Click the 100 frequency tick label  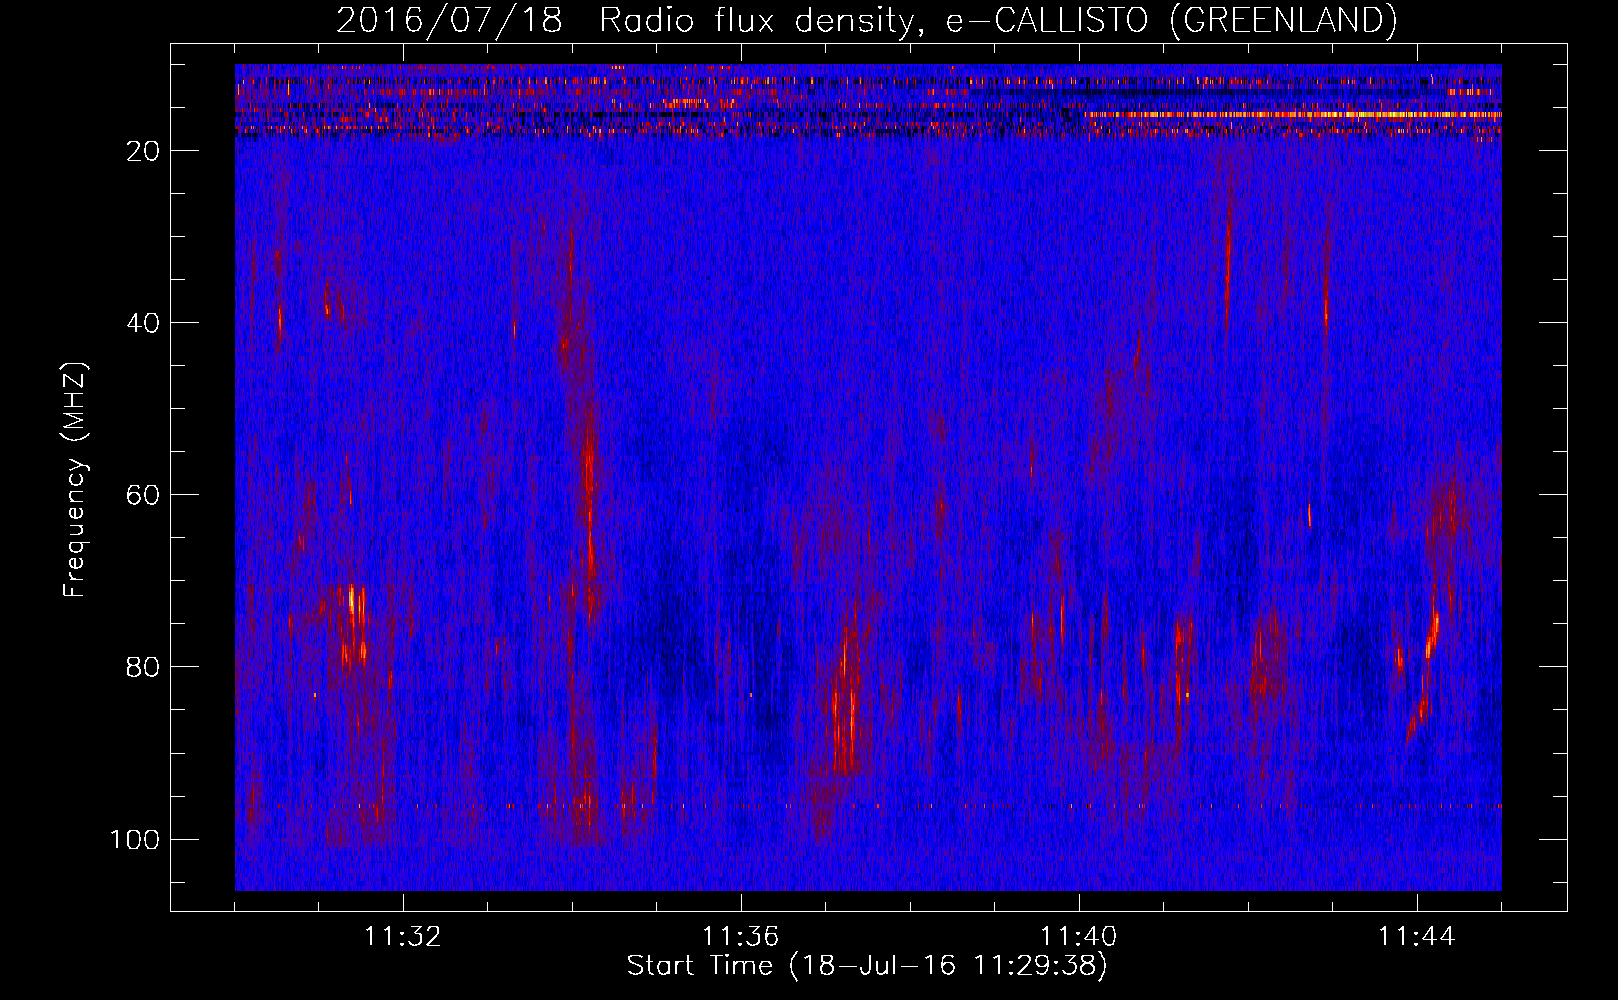(135, 839)
